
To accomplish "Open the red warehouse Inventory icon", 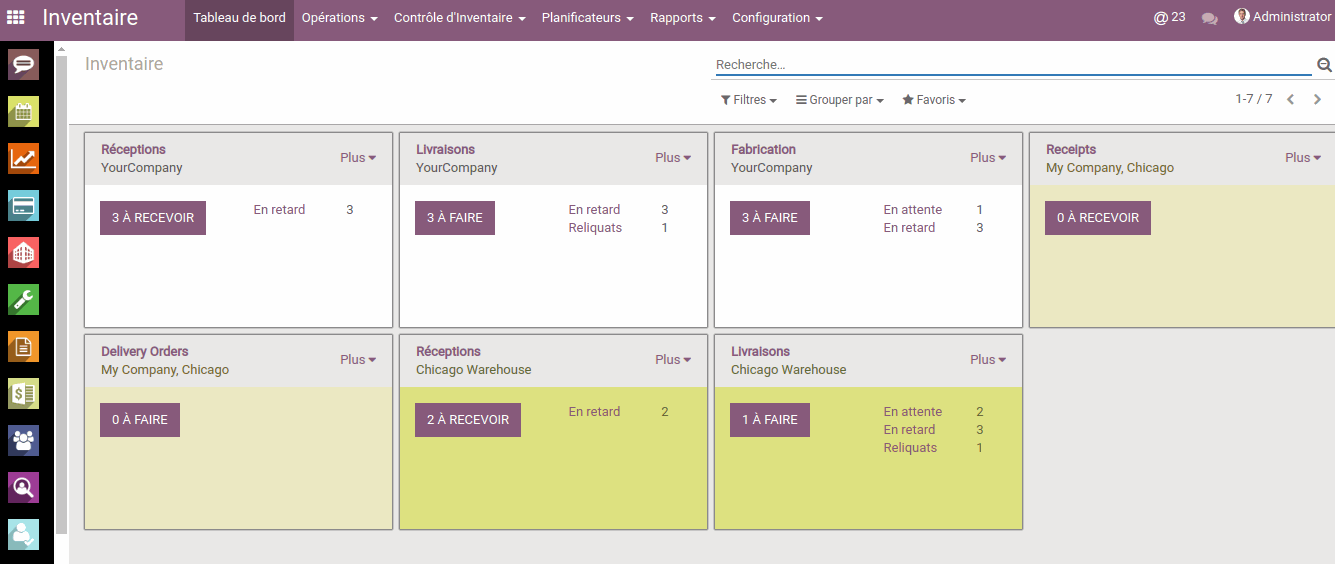I will click(23, 252).
